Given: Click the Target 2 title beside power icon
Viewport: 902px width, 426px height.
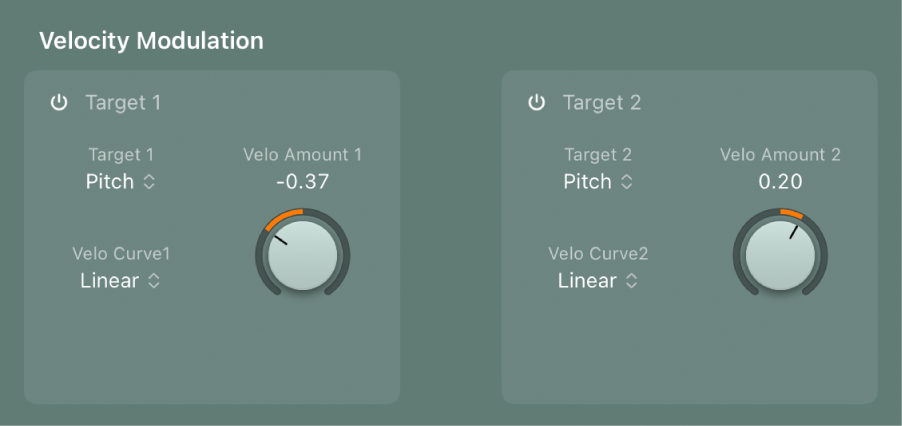Looking at the screenshot, I should [x=601, y=102].
